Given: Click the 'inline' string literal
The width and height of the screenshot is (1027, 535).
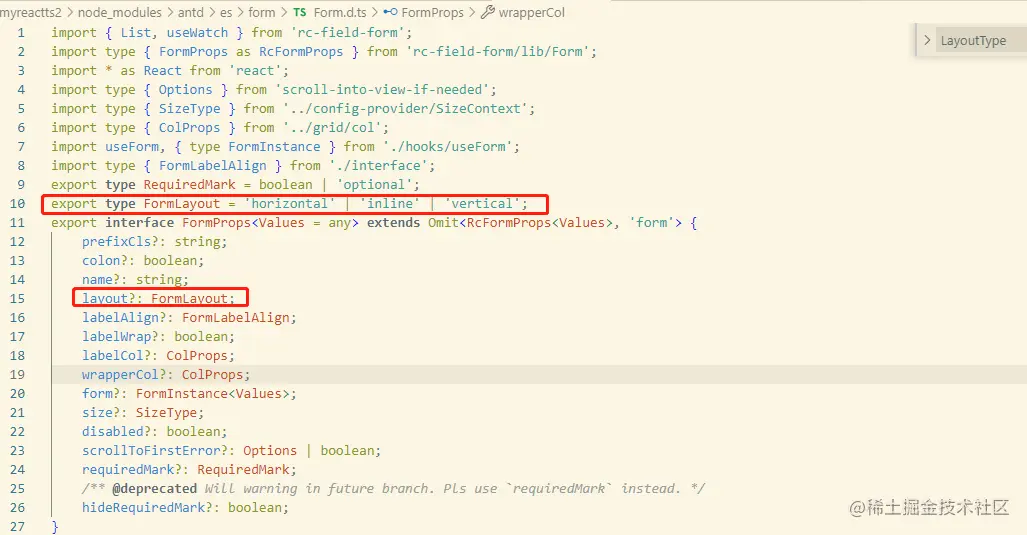Looking at the screenshot, I should tap(390, 204).
